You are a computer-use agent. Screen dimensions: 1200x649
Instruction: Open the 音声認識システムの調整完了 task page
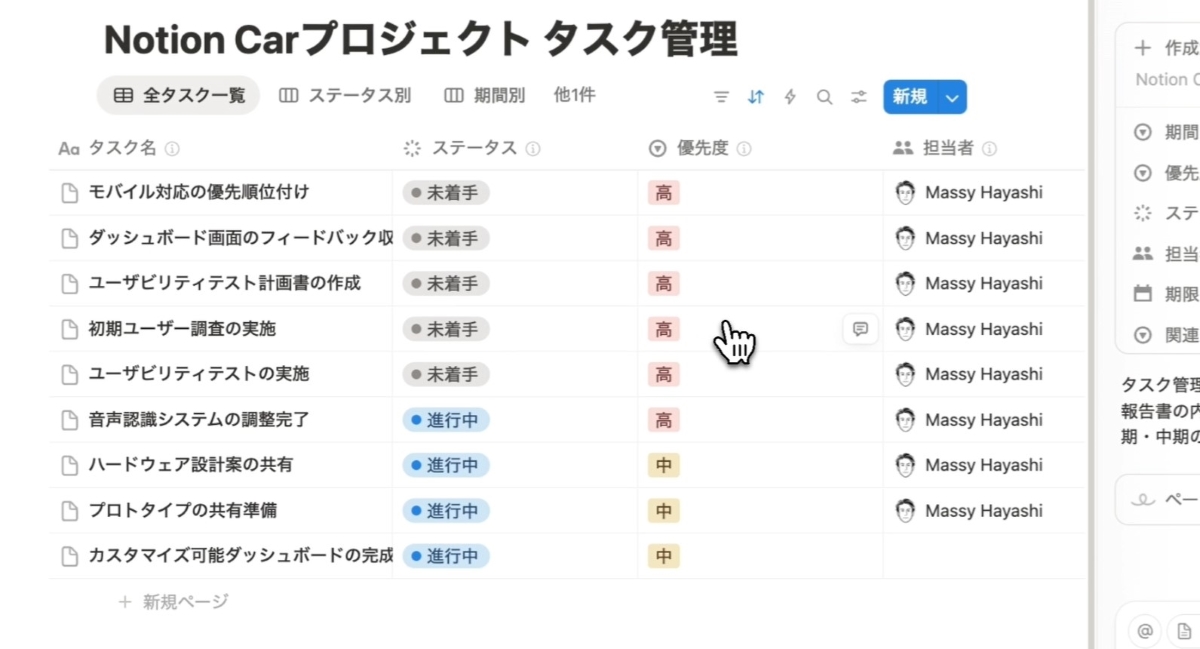(199, 420)
